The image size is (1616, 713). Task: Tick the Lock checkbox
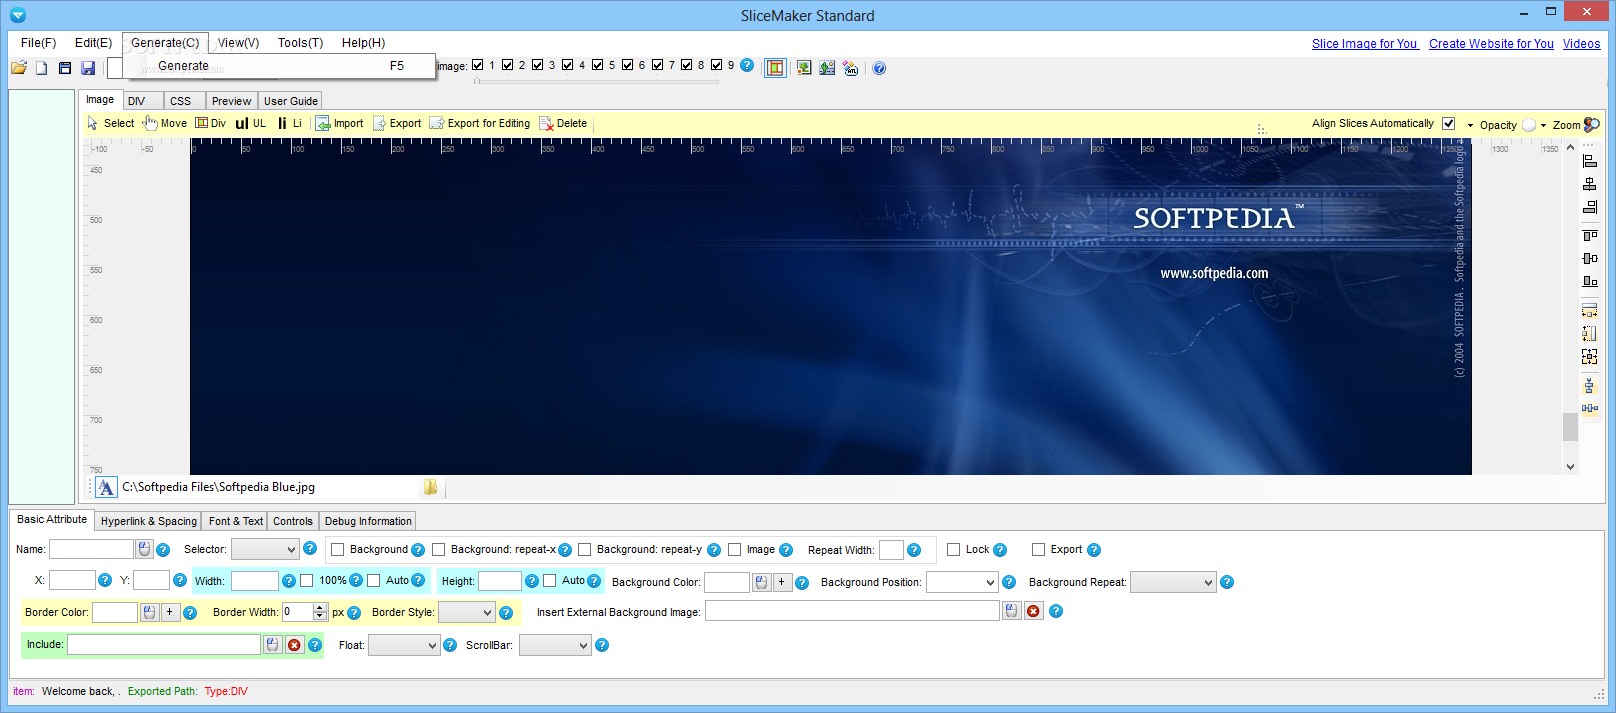tap(954, 550)
